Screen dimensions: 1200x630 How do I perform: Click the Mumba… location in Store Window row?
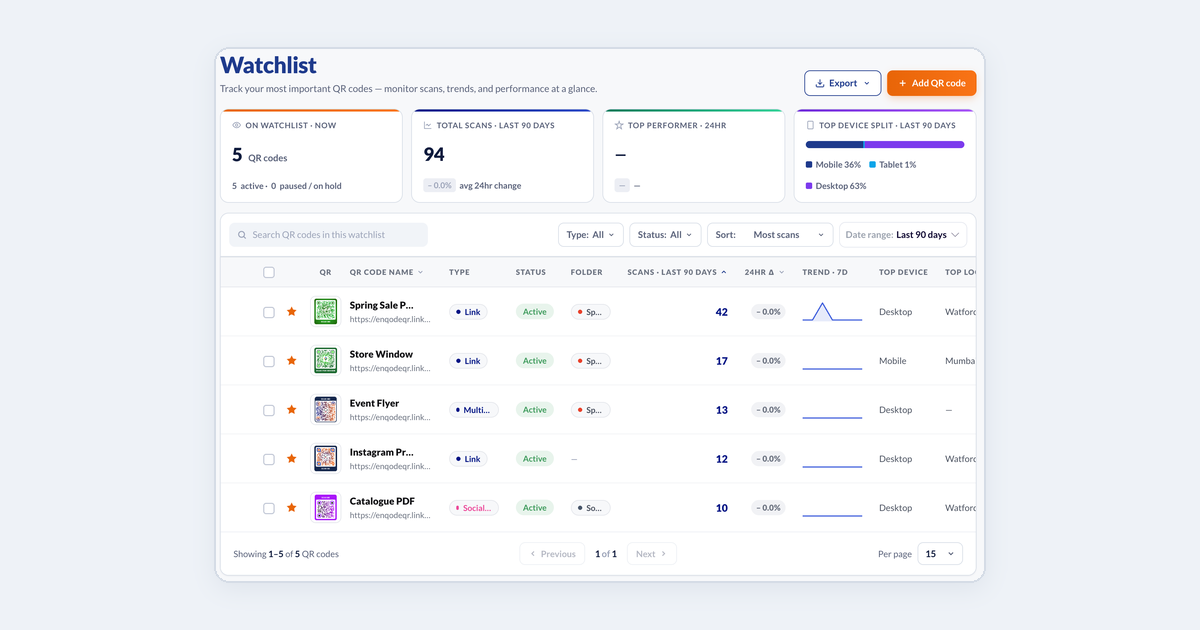[x=961, y=361]
